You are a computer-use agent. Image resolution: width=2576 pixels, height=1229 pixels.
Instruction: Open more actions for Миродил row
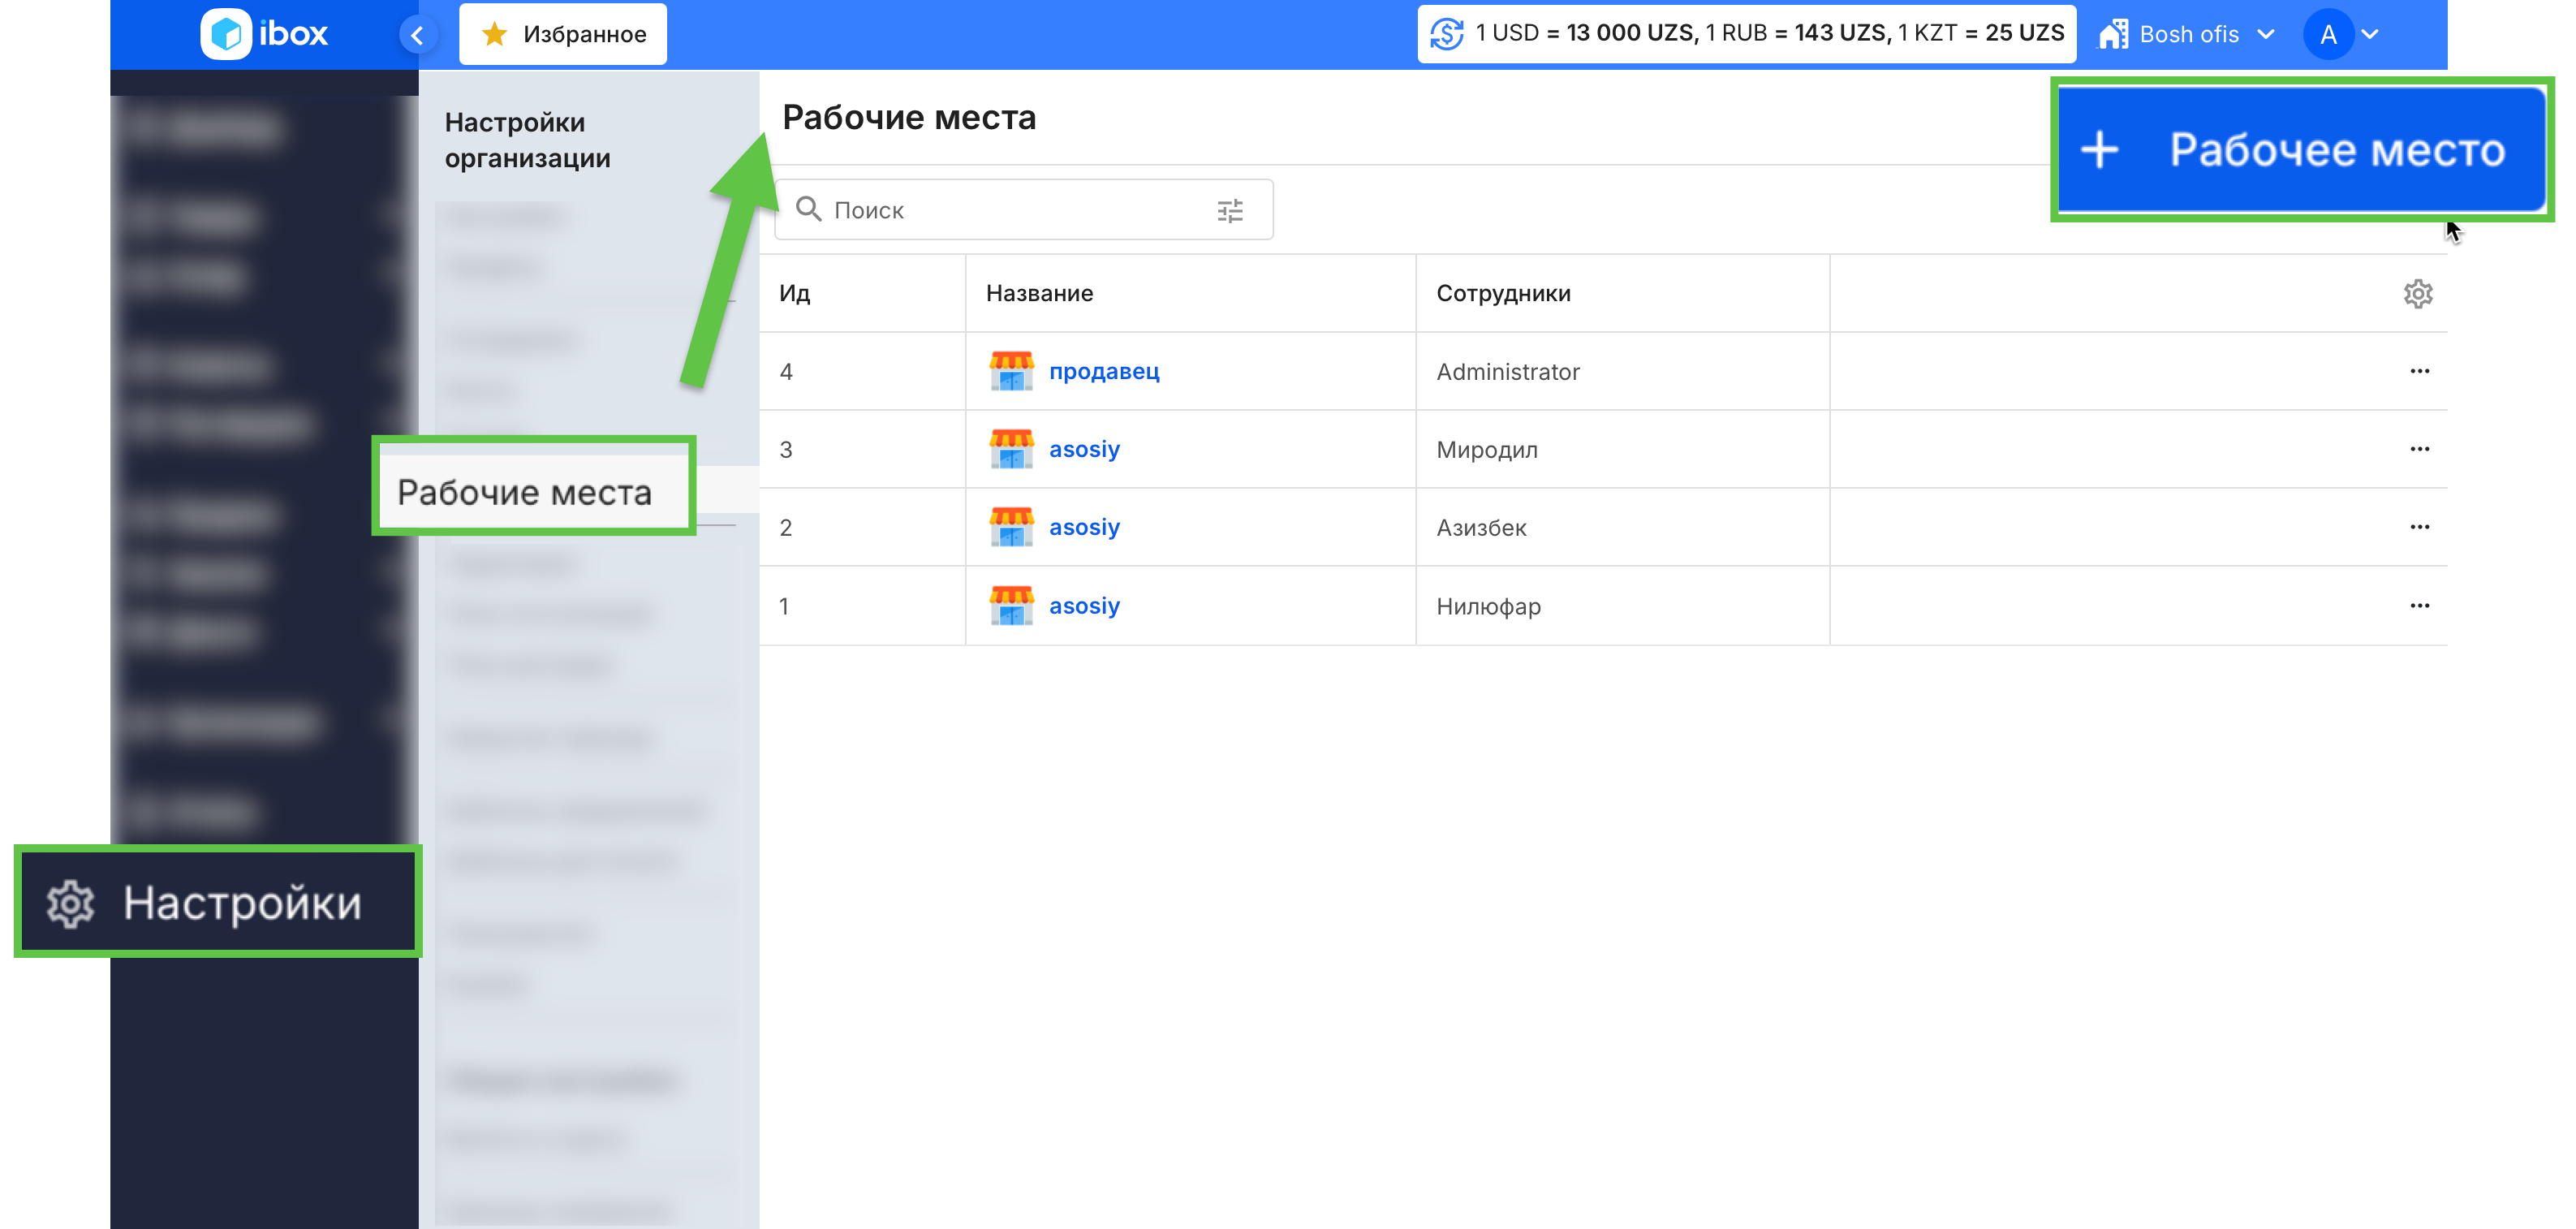[x=2419, y=449]
